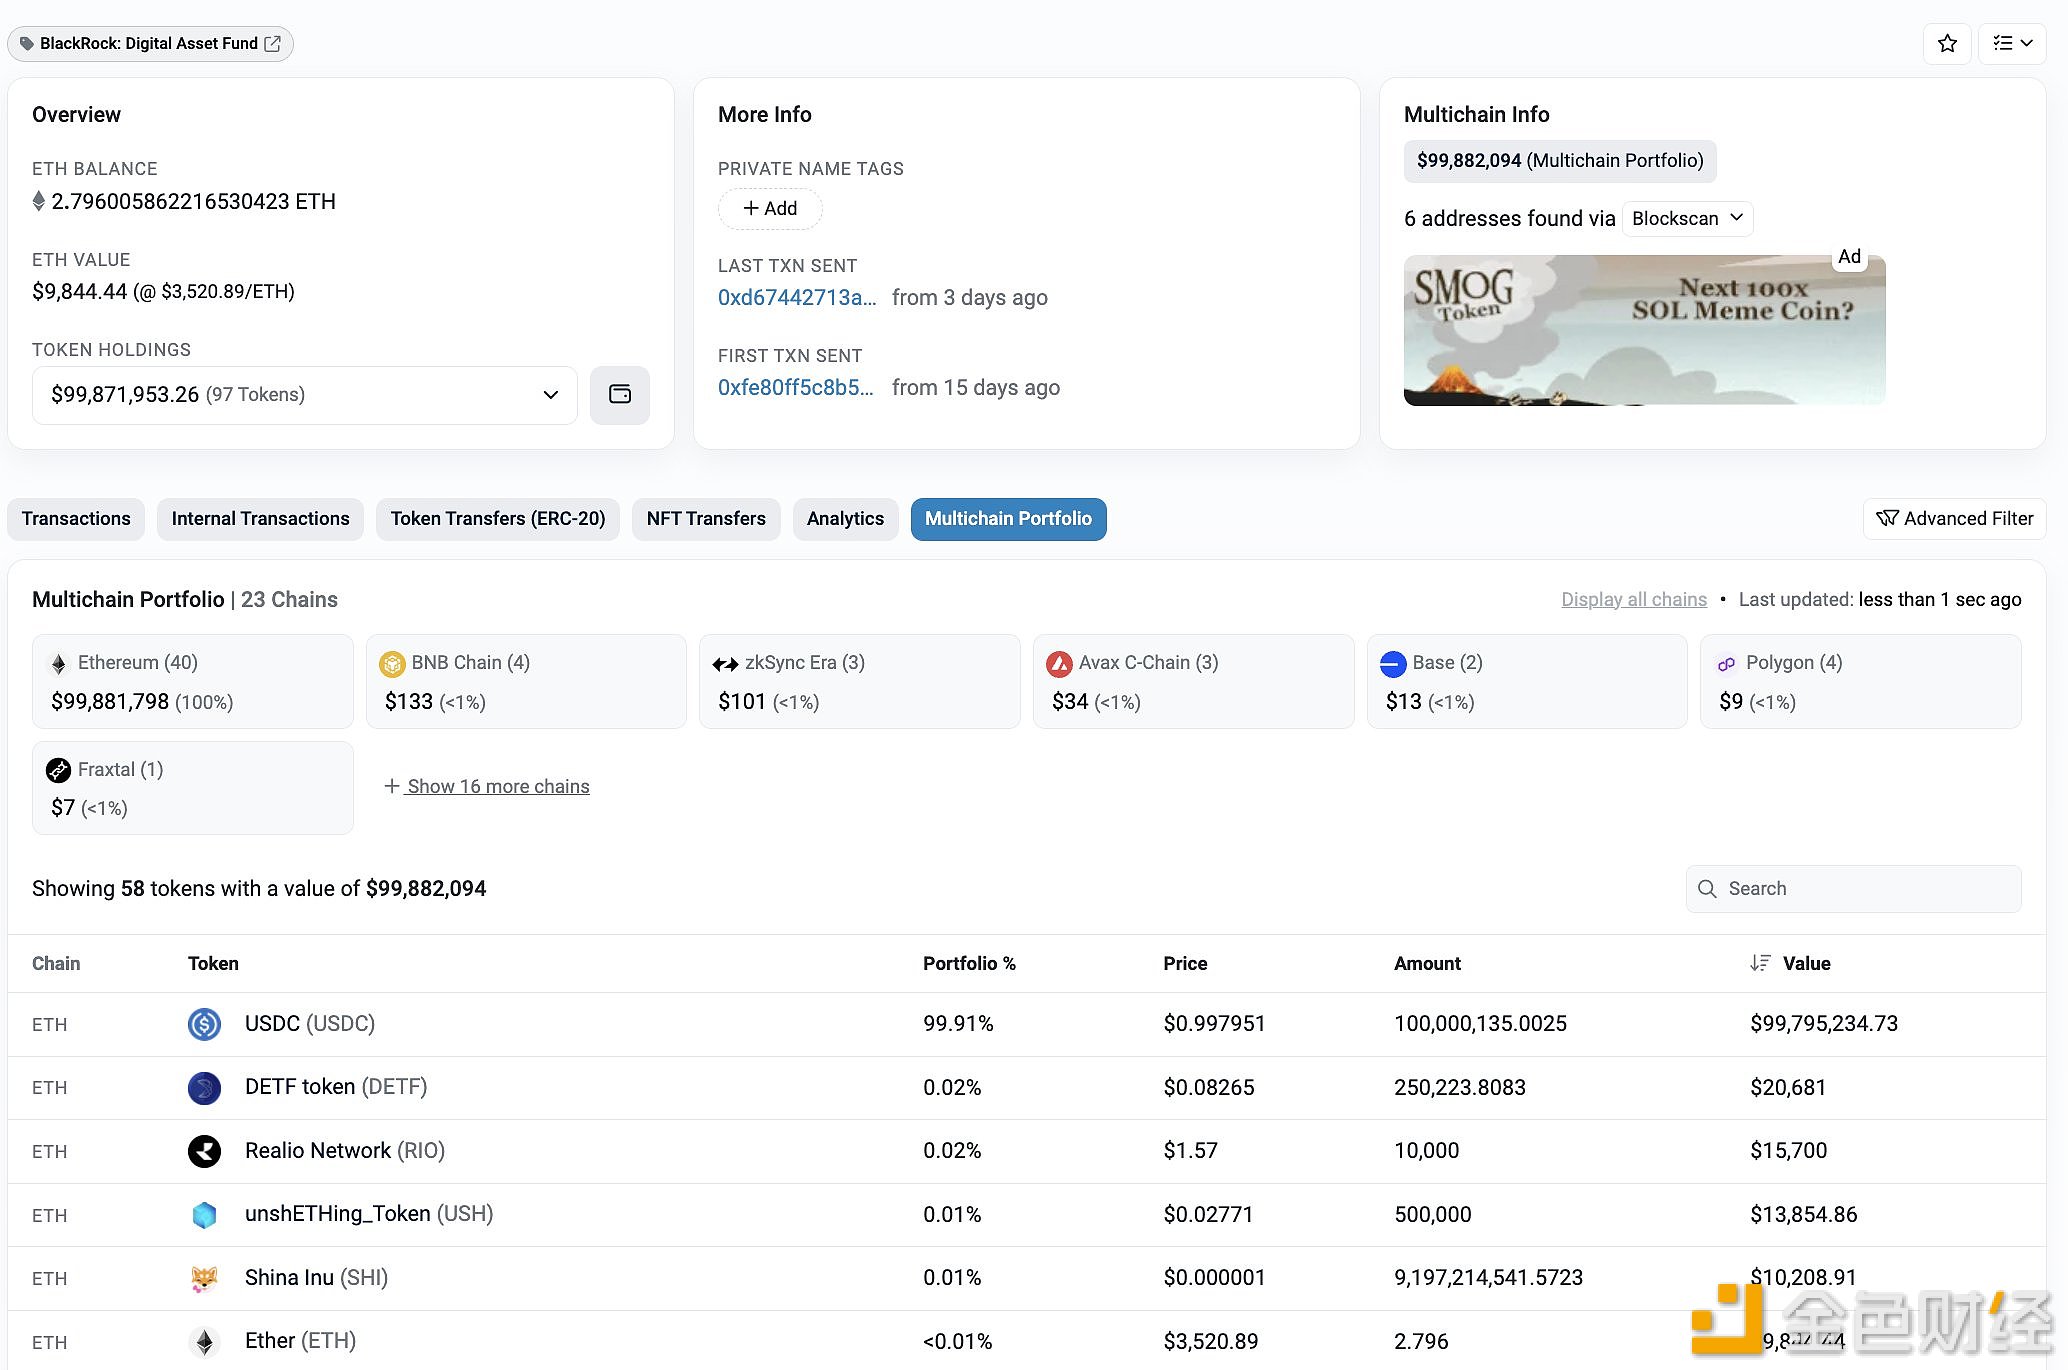The image size is (2068, 1370).
Task: Click the favorite star icon
Action: [x=1946, y=44]
